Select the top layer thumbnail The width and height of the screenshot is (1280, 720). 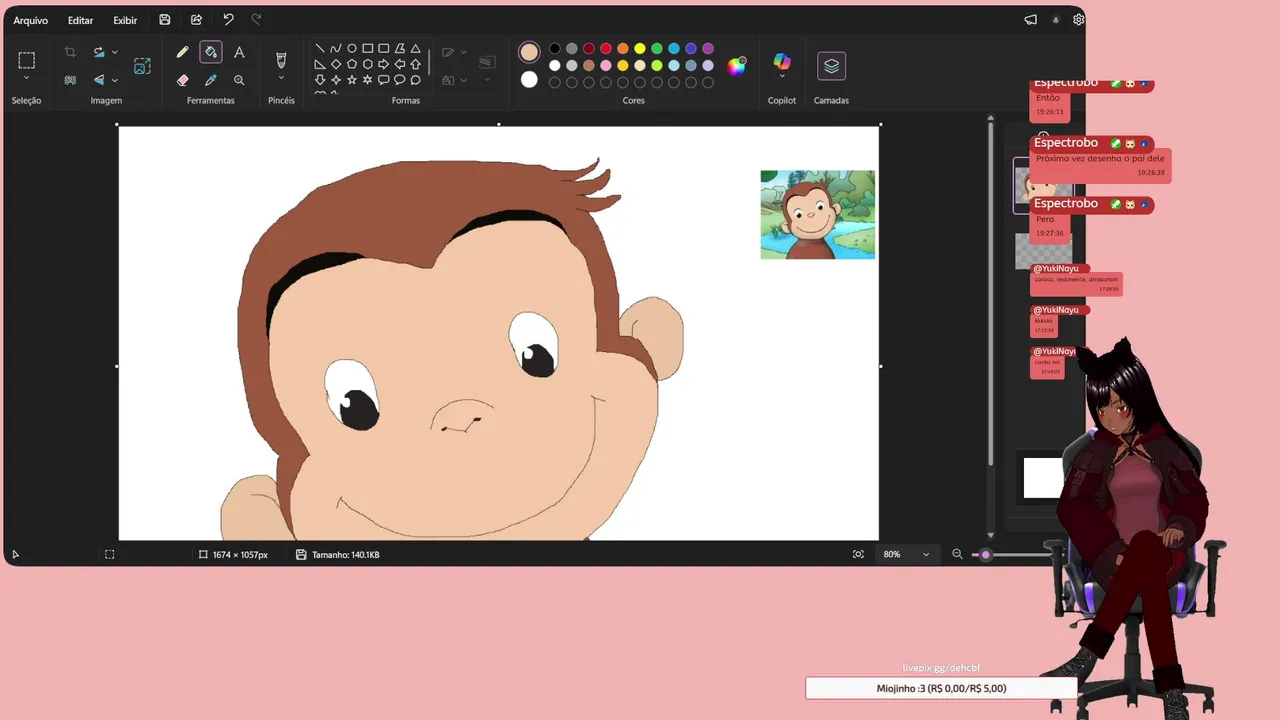(1043, 185)
